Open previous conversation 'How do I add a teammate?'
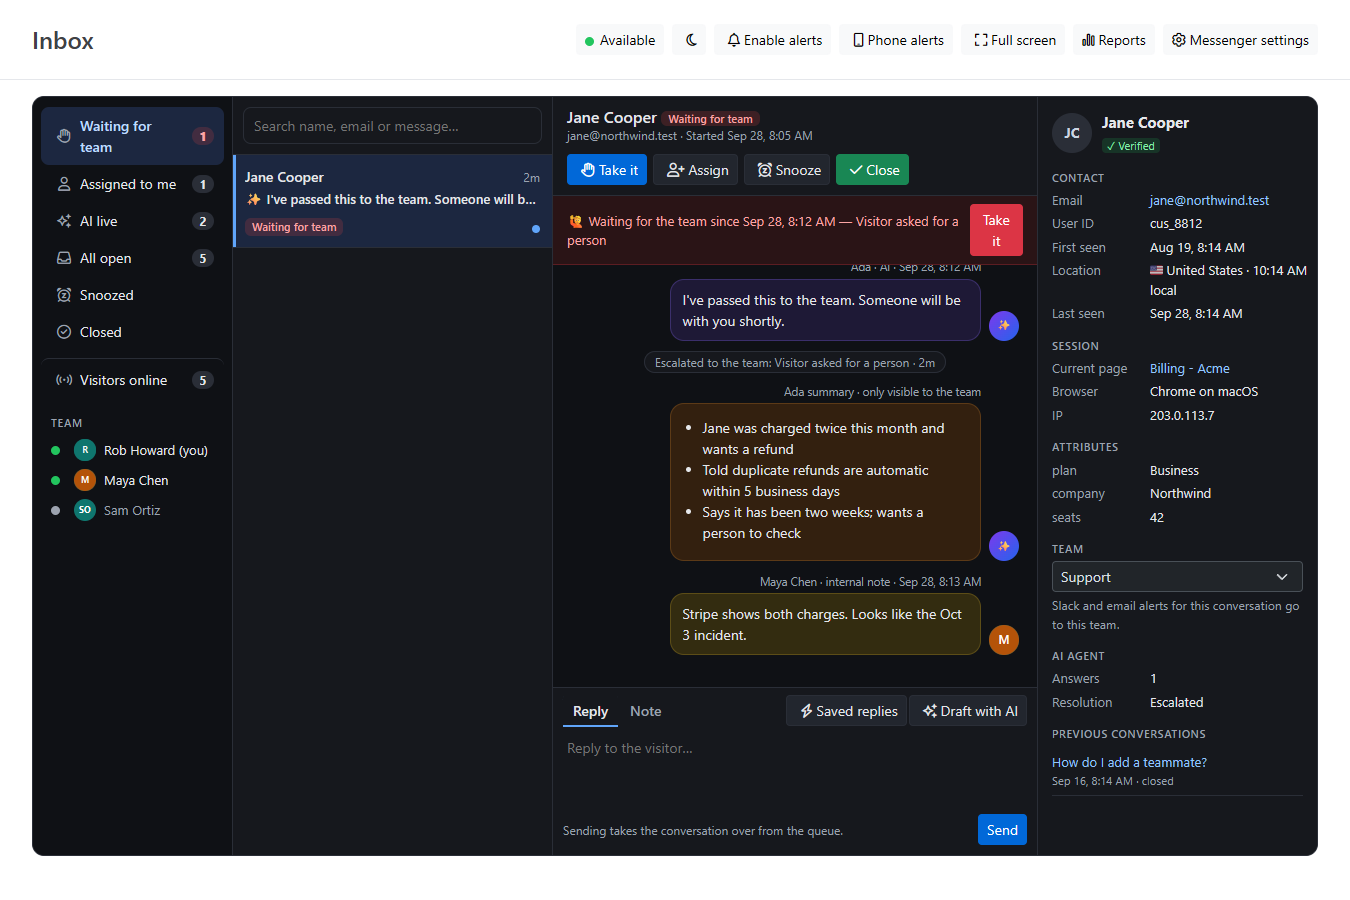 (1129, 762)
